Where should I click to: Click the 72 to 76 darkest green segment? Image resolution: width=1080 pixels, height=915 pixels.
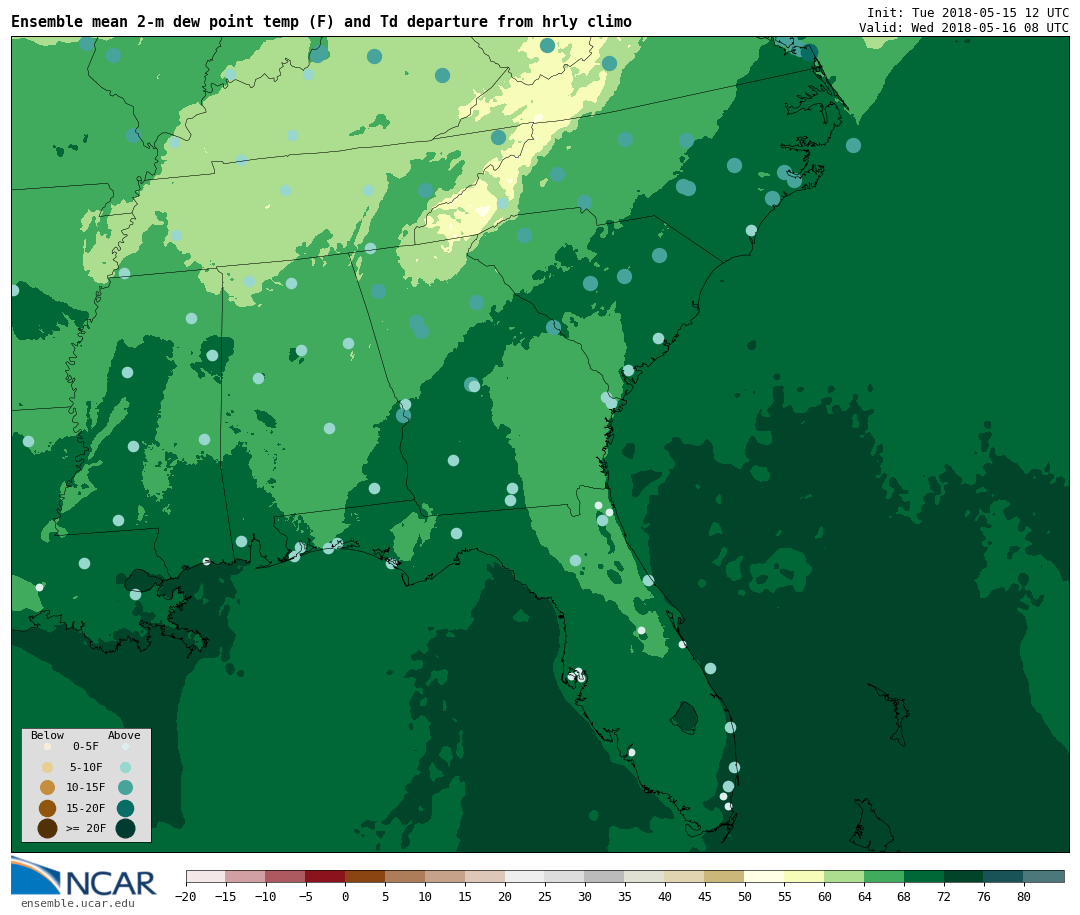965,877
